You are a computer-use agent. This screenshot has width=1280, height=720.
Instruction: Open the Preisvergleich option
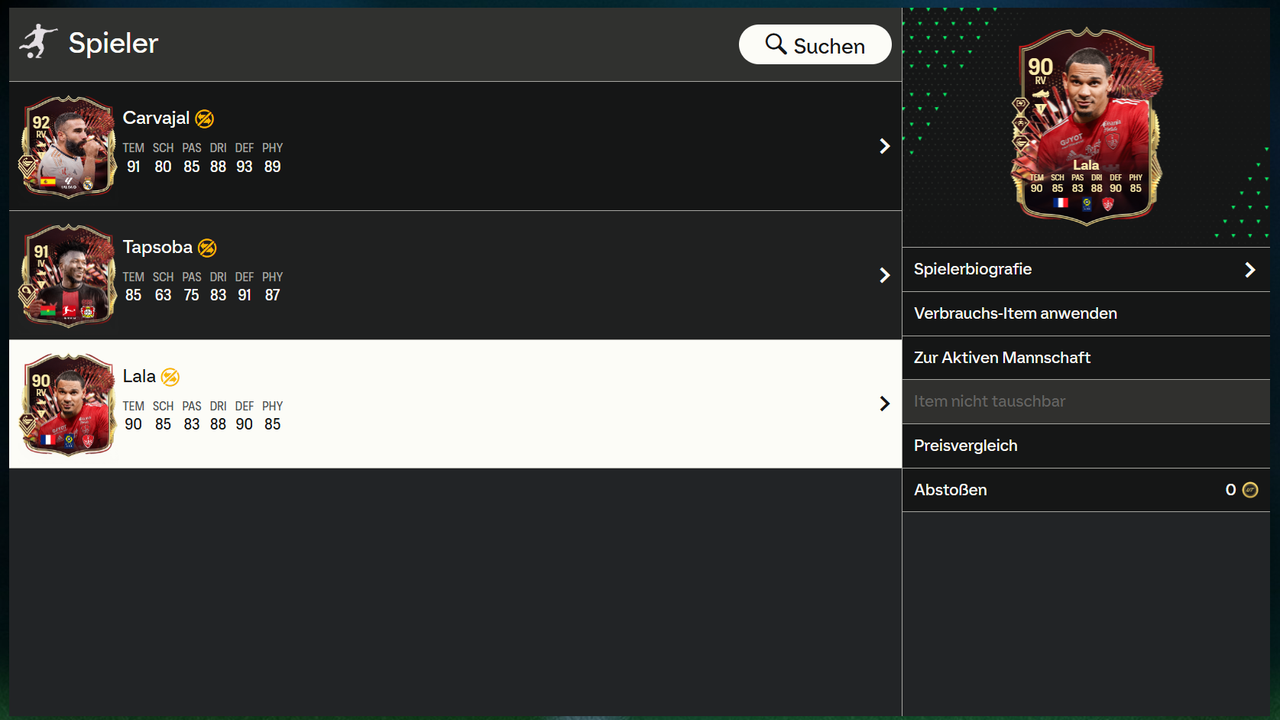coord(965,446)
